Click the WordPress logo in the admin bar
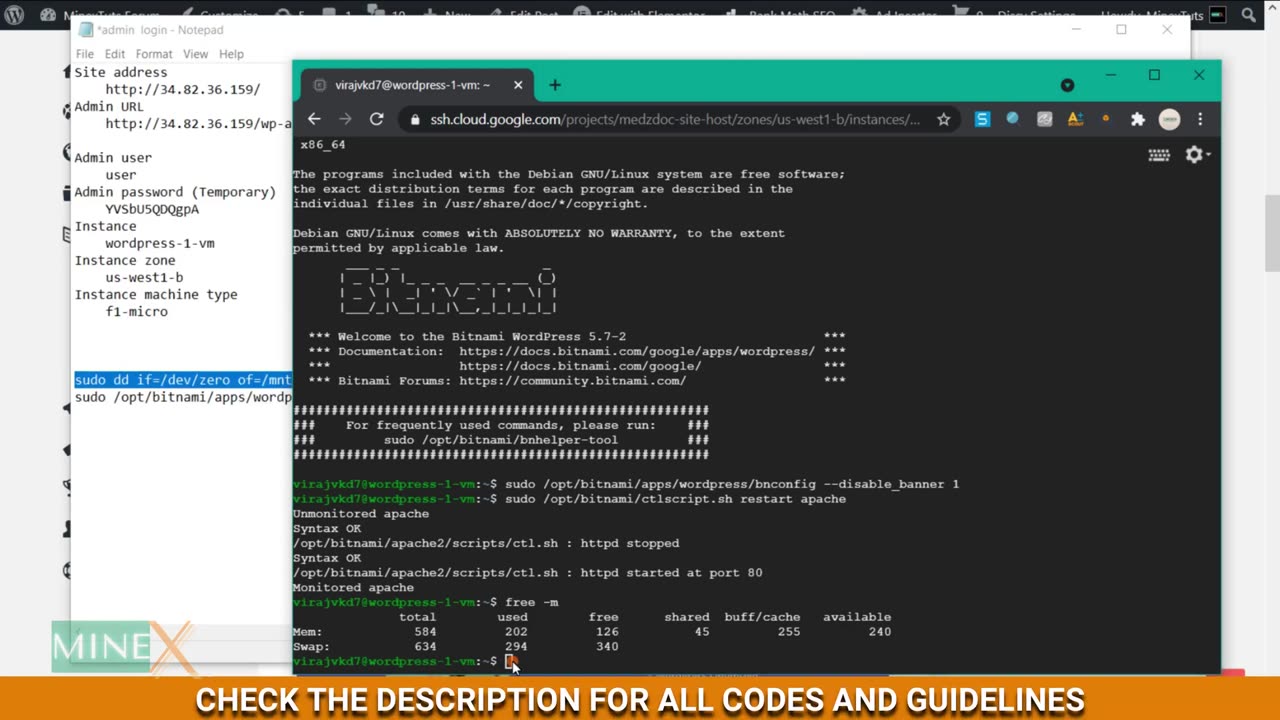Image resolution: width=1280 pixels, height=720 pixels. pyautogui.click(x=15, y=15)
